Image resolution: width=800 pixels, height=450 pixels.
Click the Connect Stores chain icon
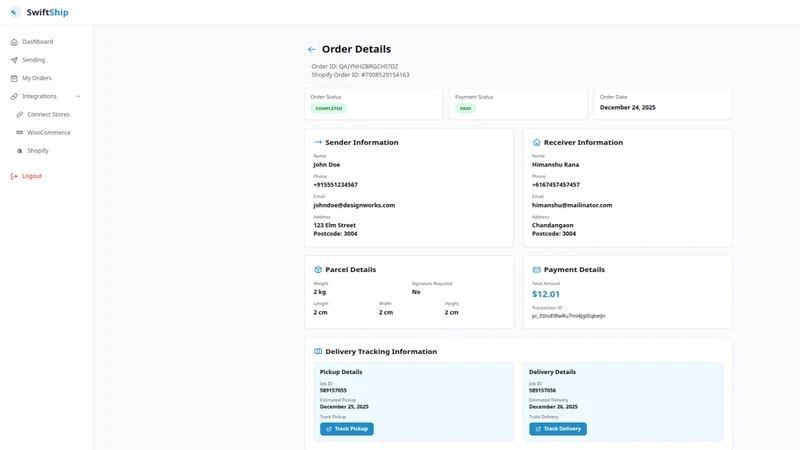[x=19, y=114]
